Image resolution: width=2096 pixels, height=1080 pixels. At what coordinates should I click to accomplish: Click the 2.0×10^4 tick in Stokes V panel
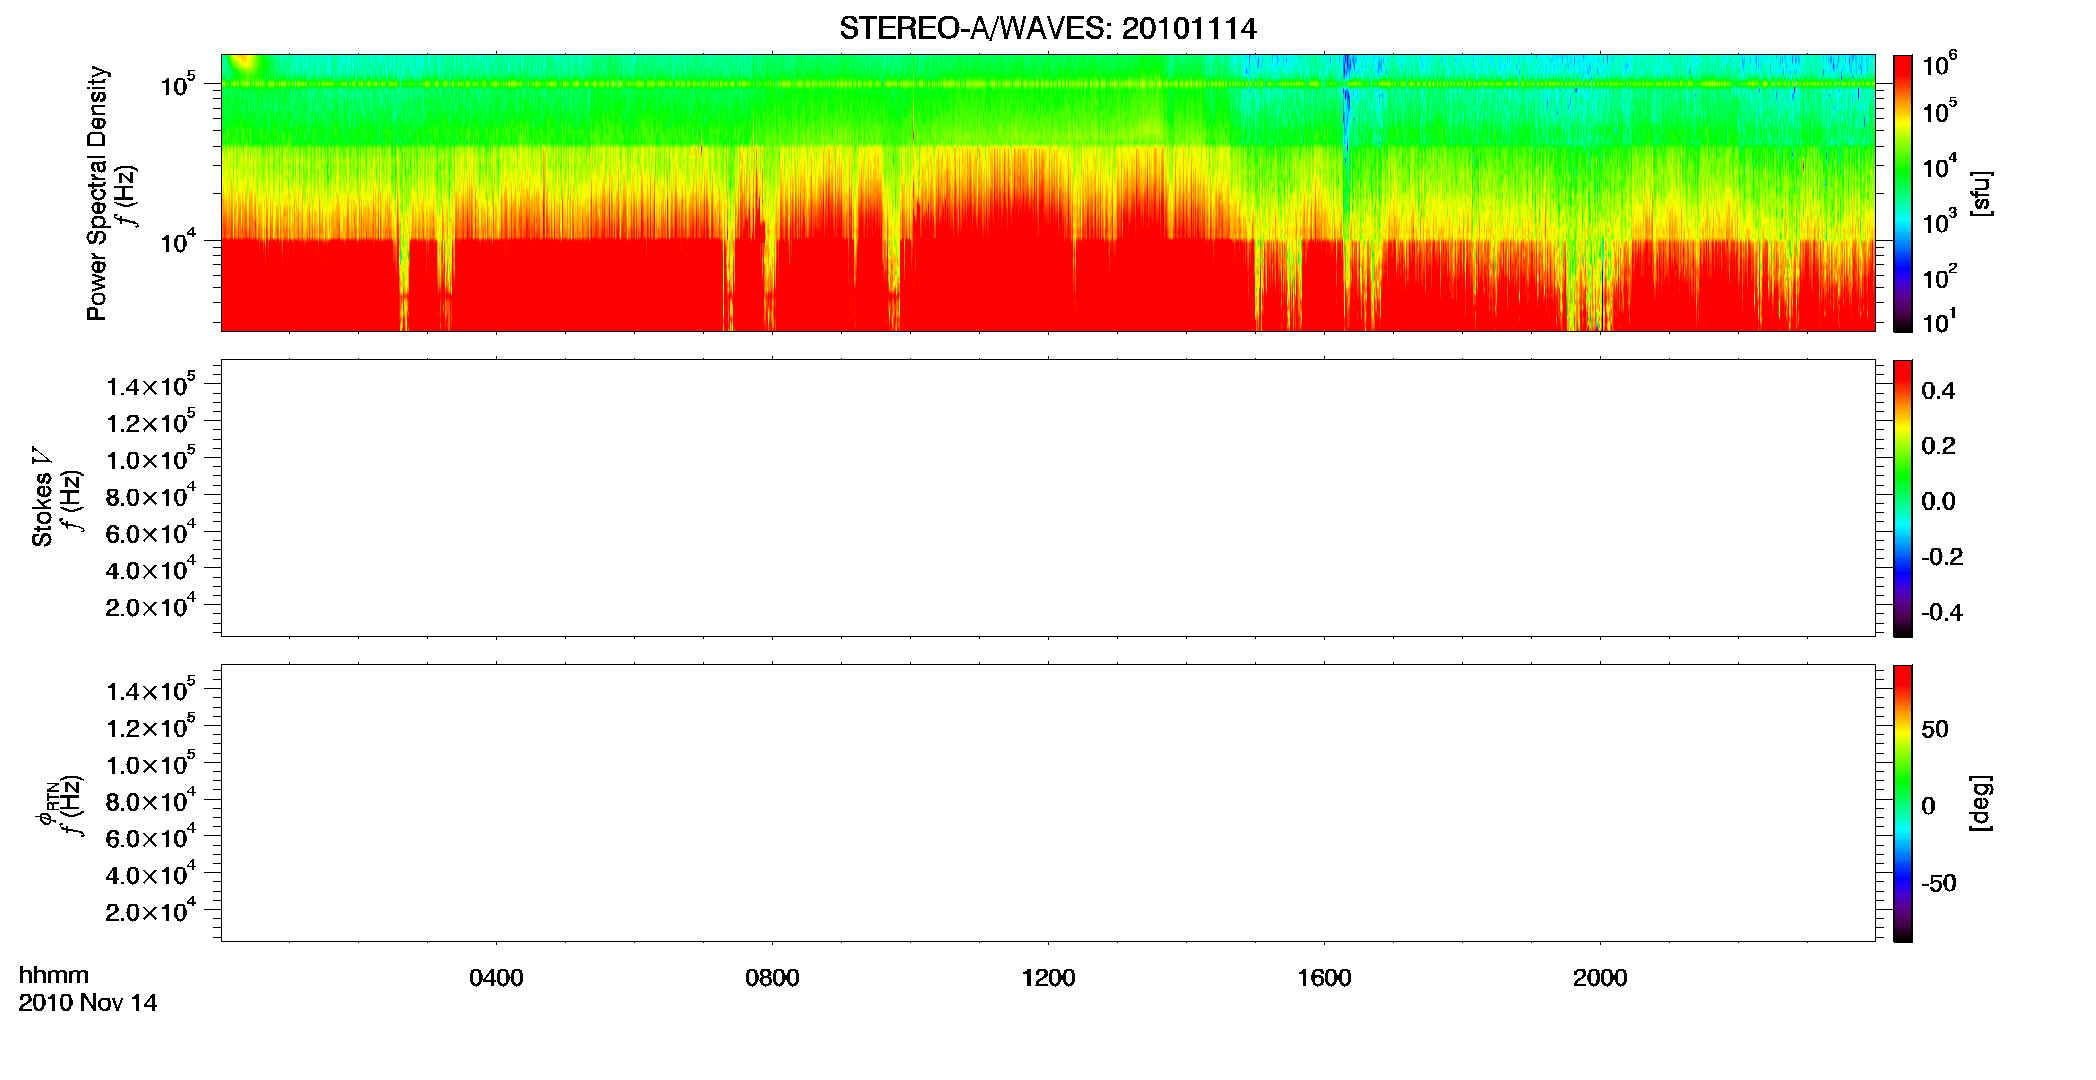coord(151,605)
